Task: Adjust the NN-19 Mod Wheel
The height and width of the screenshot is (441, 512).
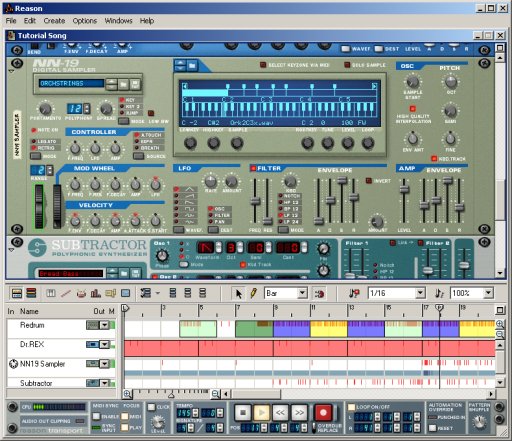Action: coord(57,206)
